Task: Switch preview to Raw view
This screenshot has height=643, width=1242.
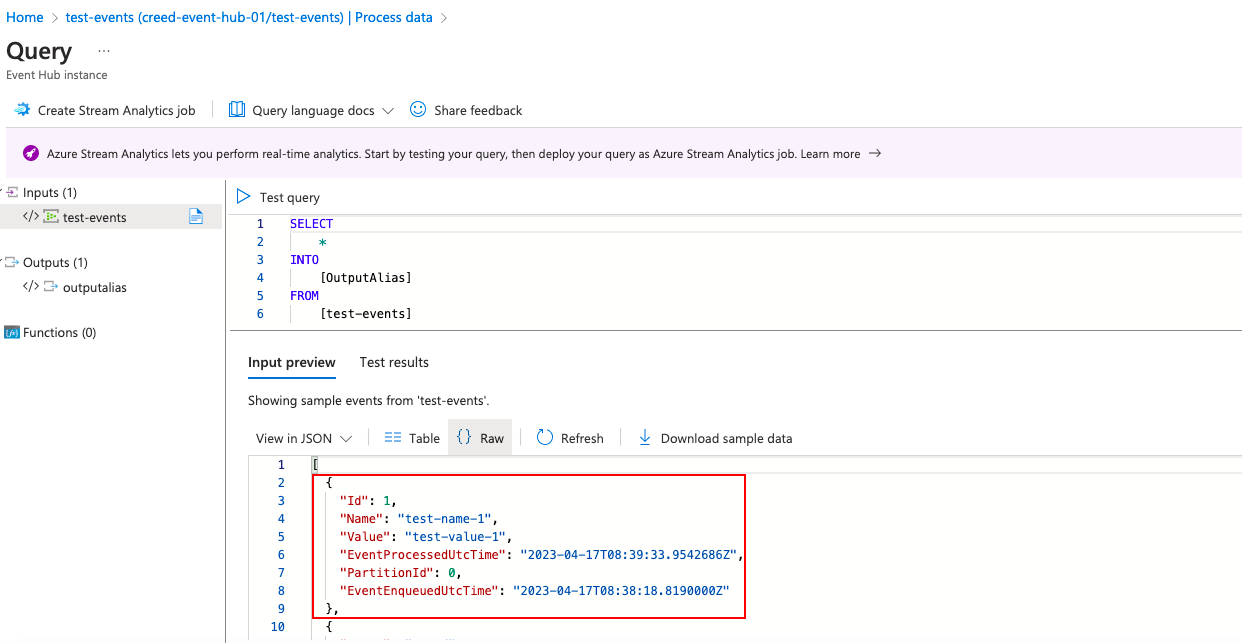Action: (479, 437)
